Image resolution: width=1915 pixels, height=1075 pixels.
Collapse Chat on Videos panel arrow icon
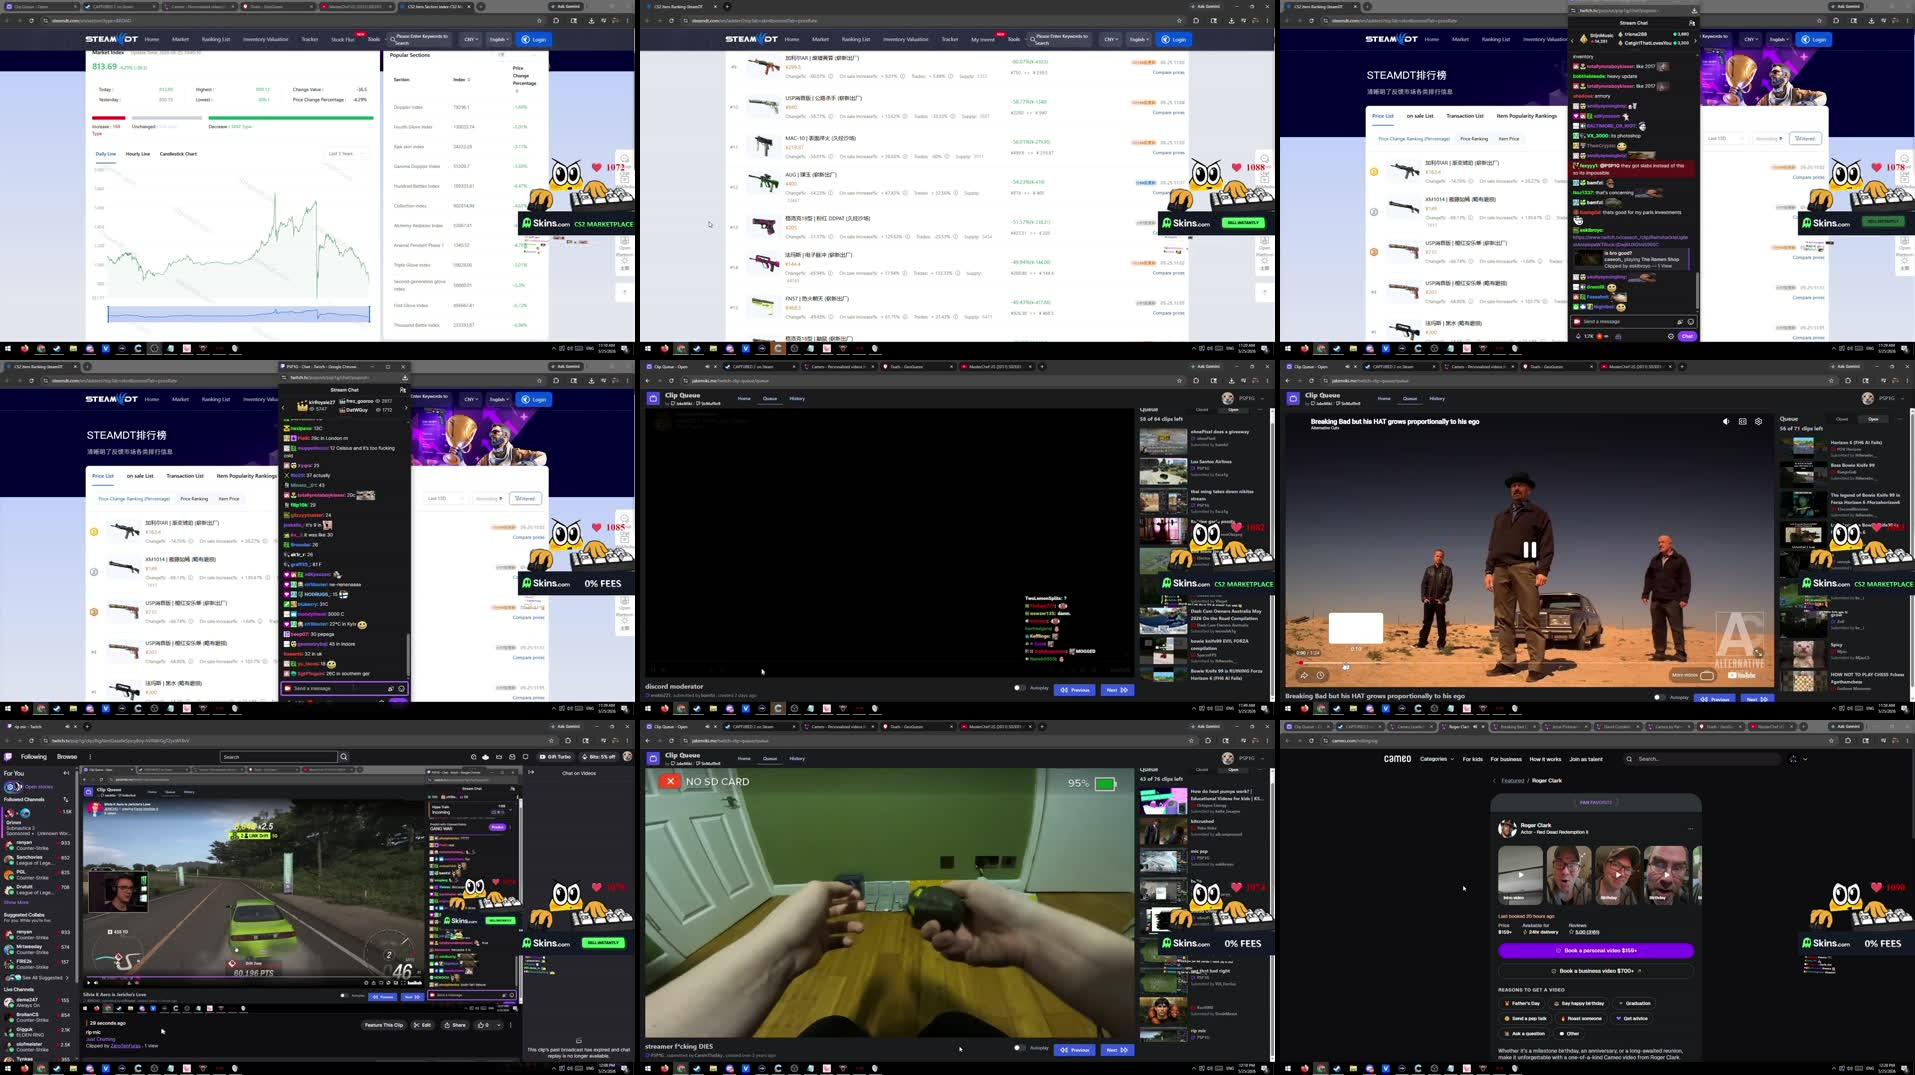[531, 773]
